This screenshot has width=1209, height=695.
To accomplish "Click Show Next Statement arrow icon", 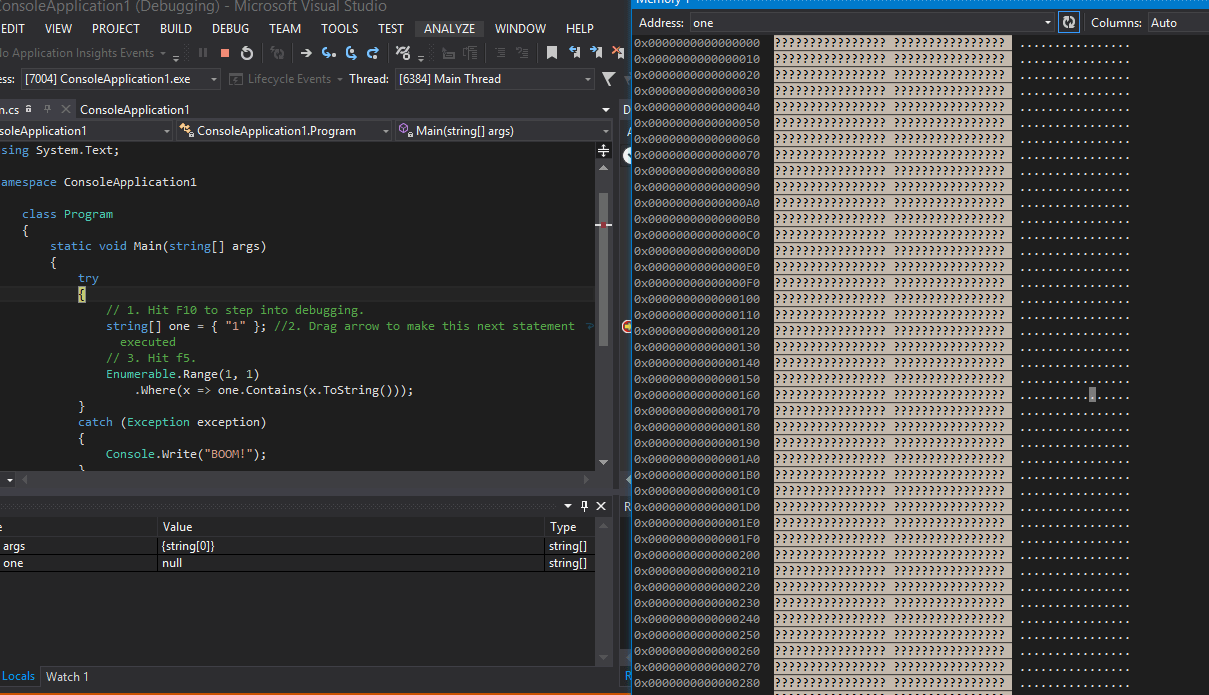I will pos(306,53).
